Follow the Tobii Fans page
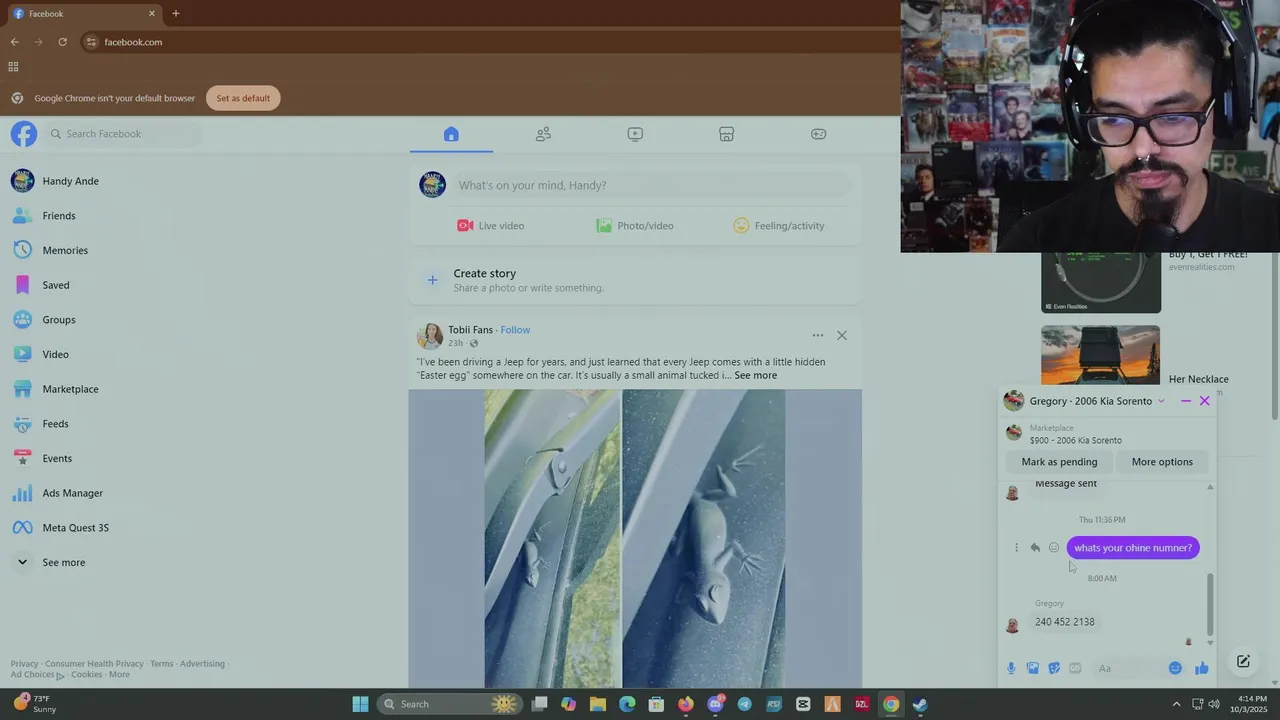The width and height of the screenshot is (1280, 720). 515,330
